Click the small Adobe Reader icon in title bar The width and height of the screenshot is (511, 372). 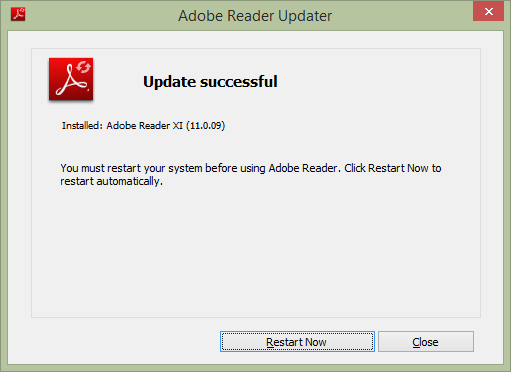tap(18, 14)
